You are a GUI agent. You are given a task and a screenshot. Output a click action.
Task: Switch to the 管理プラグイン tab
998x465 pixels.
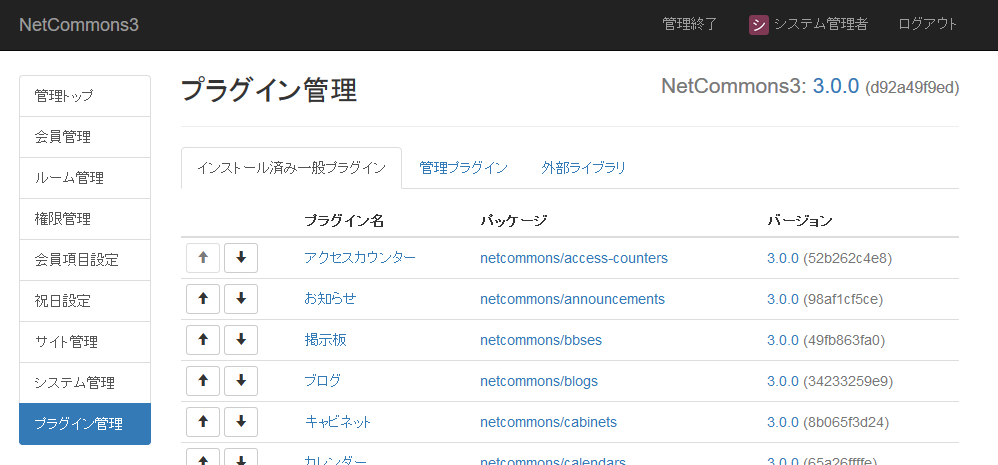(463, 168)
